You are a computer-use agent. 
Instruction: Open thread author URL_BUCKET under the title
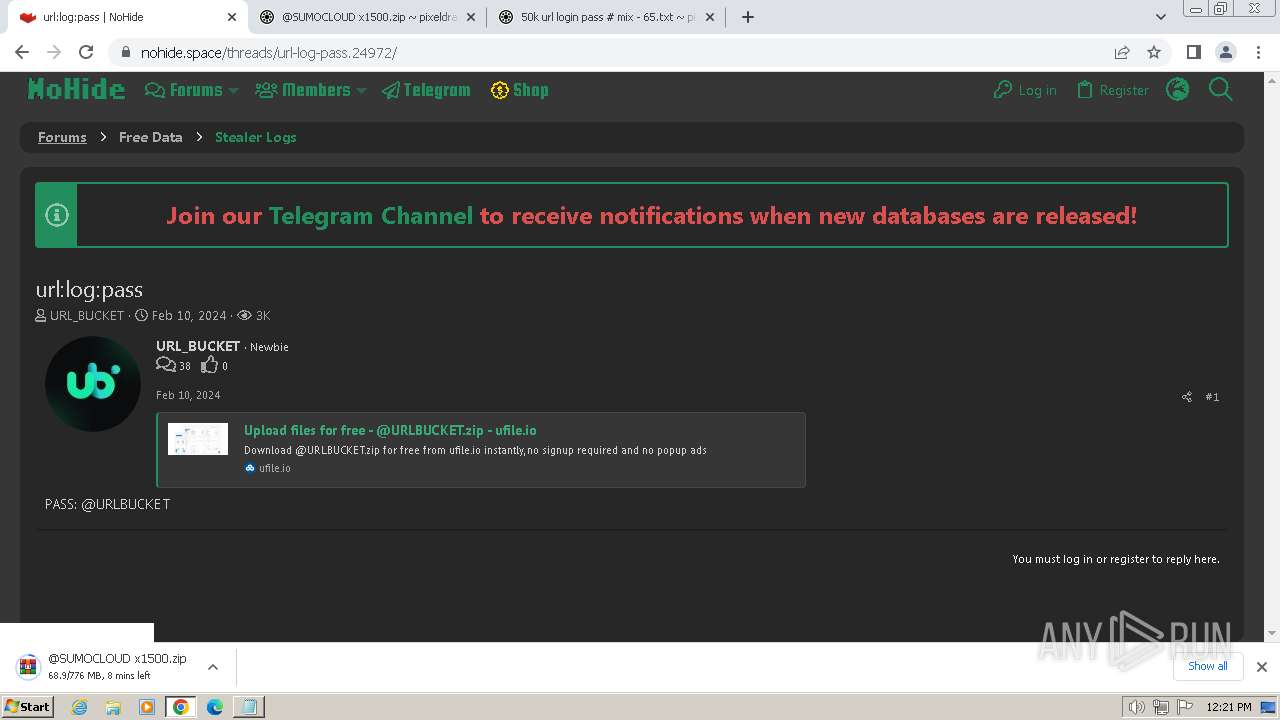[x=87, y=315]
